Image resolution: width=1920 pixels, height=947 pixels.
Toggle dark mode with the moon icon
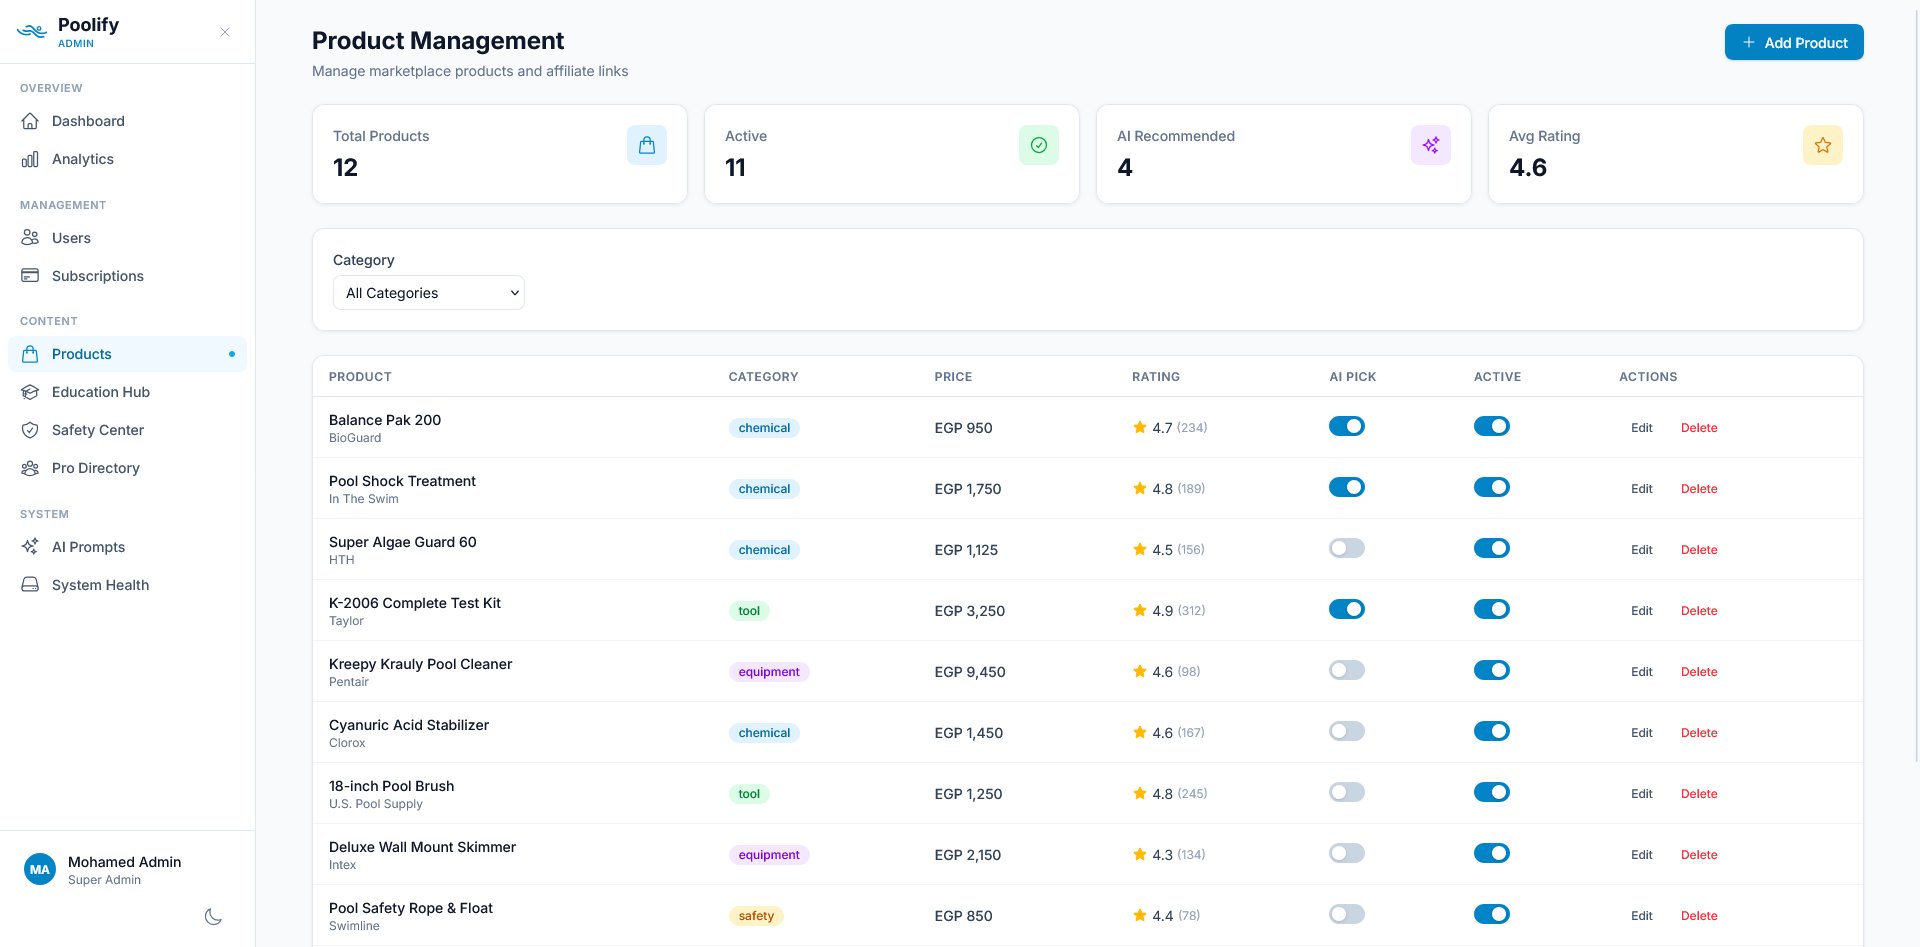pyautogui.click(x=213, y=916)
